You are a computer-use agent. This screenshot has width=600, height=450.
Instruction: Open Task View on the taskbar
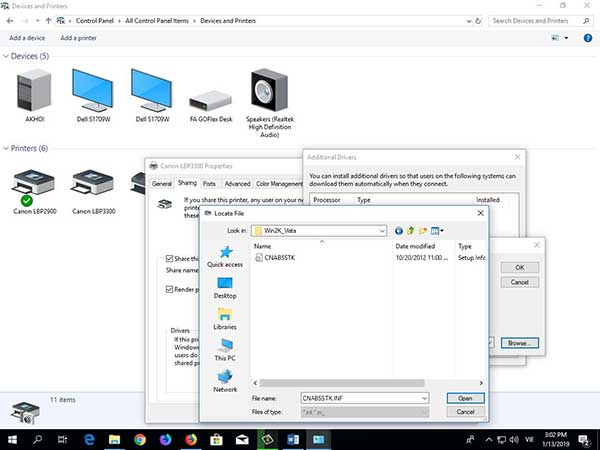pyautogui.click(x=62, y=440)
